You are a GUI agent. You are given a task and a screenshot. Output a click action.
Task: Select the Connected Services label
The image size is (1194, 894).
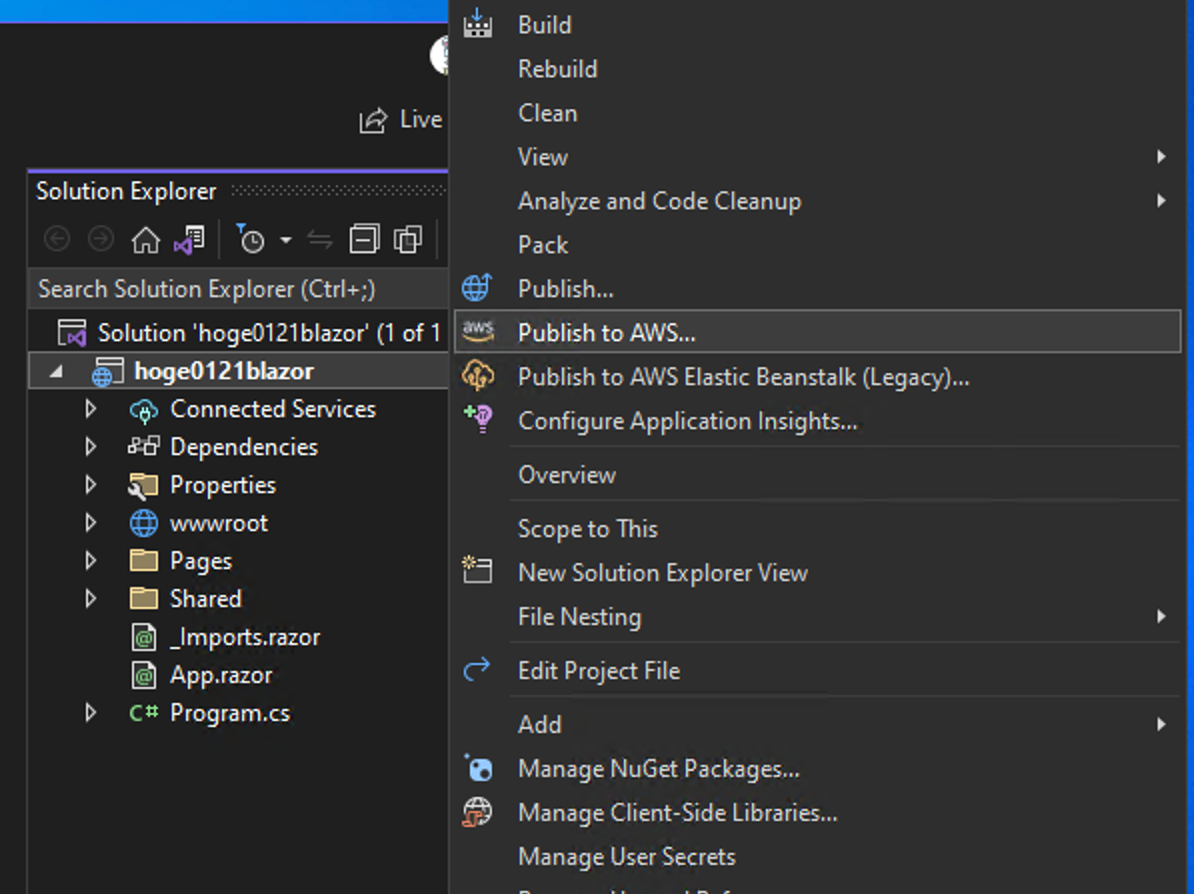click(273, 409)
